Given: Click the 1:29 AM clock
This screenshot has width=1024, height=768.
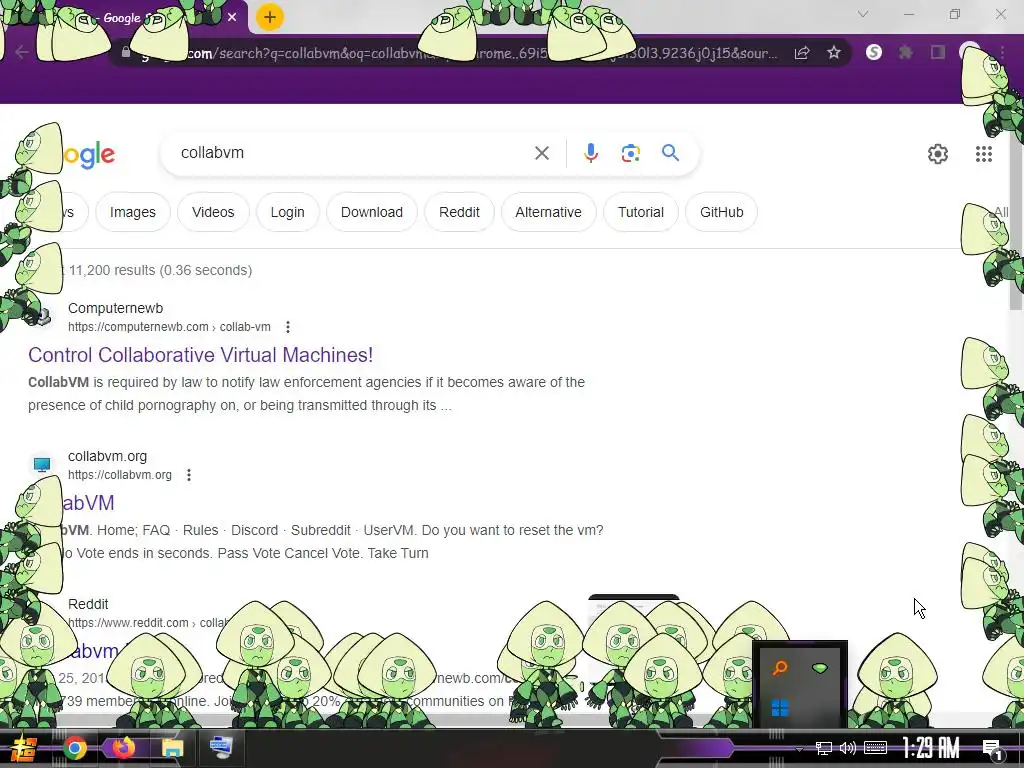Looking at the screenshot, I should pyautogui.click(x=931, y=748).
